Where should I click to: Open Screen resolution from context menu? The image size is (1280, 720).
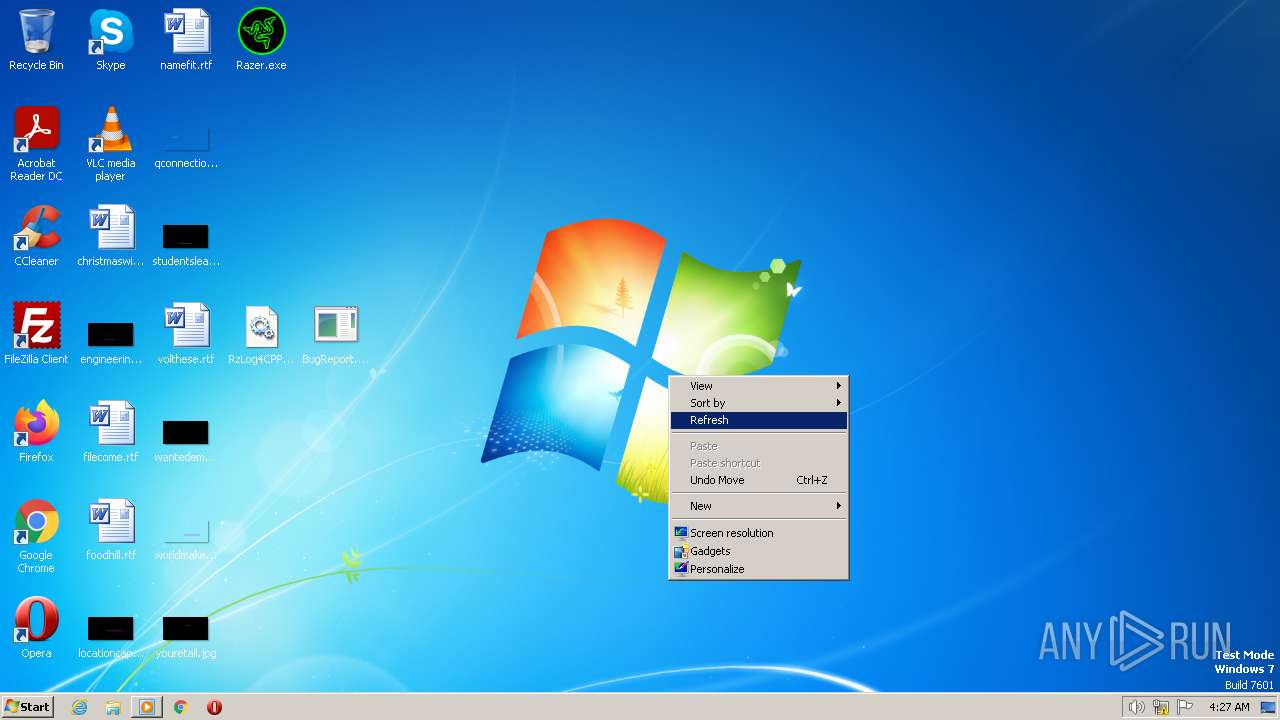(x=758, y=533)
